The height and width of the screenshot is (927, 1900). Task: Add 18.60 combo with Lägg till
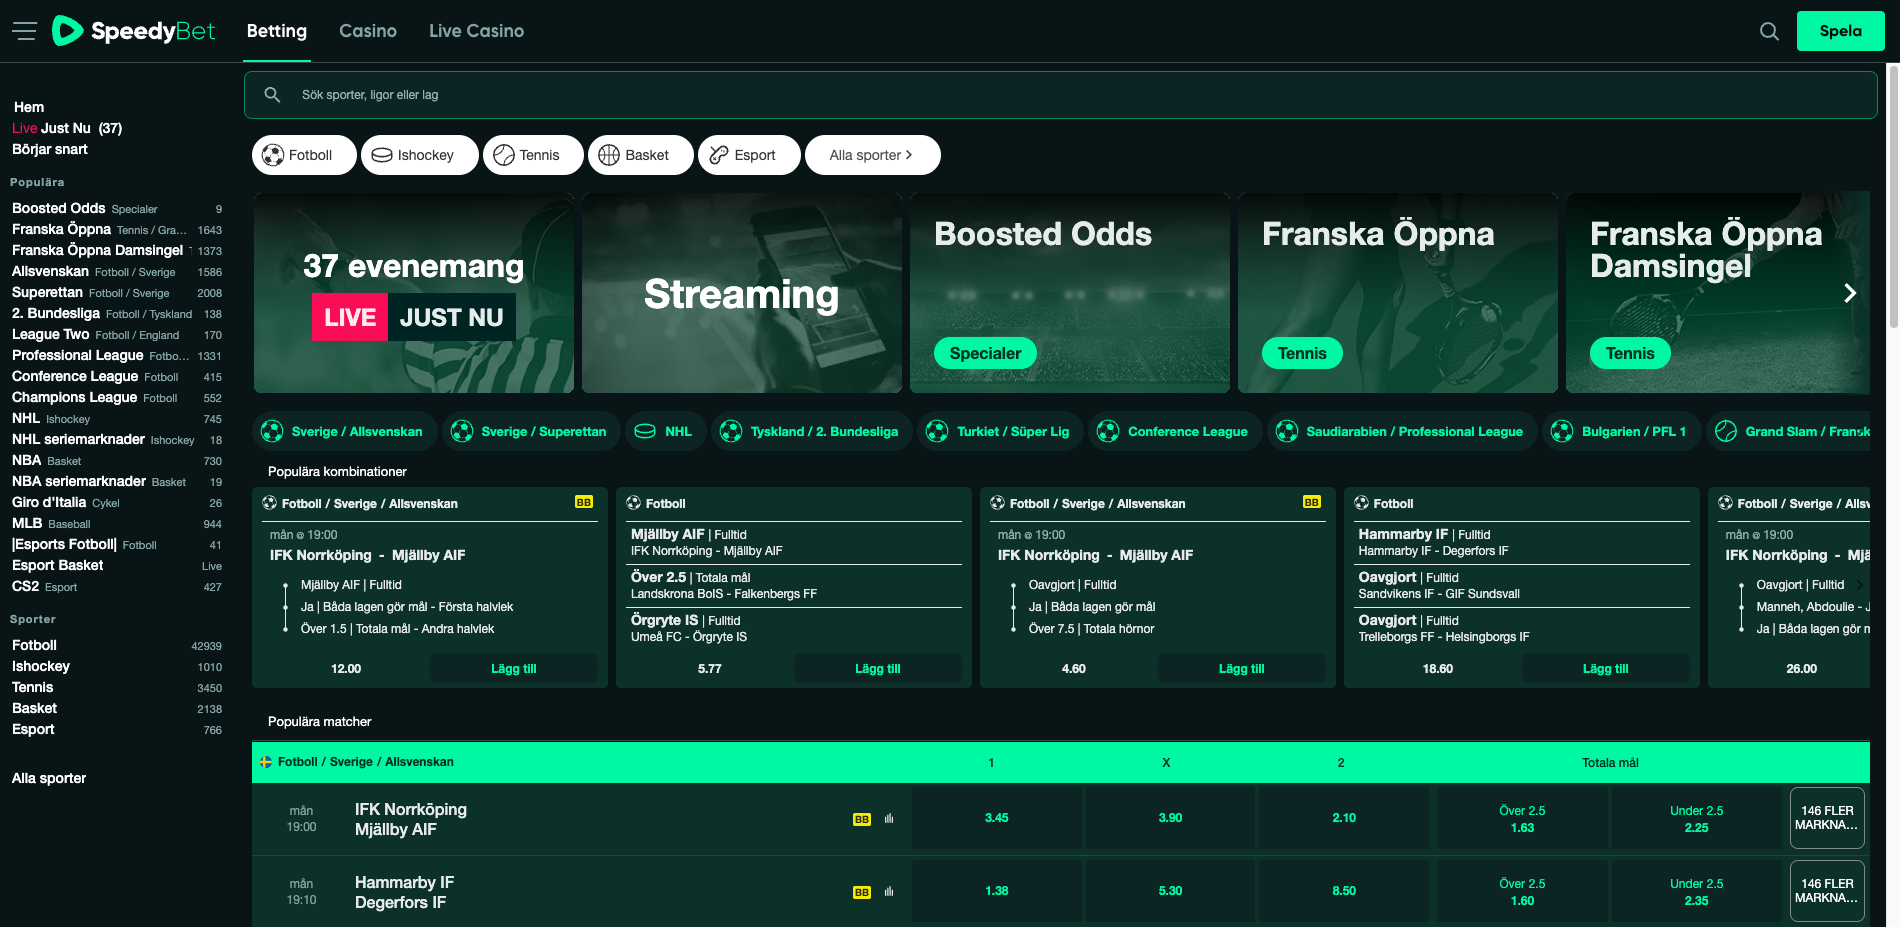click(1606, 668)
